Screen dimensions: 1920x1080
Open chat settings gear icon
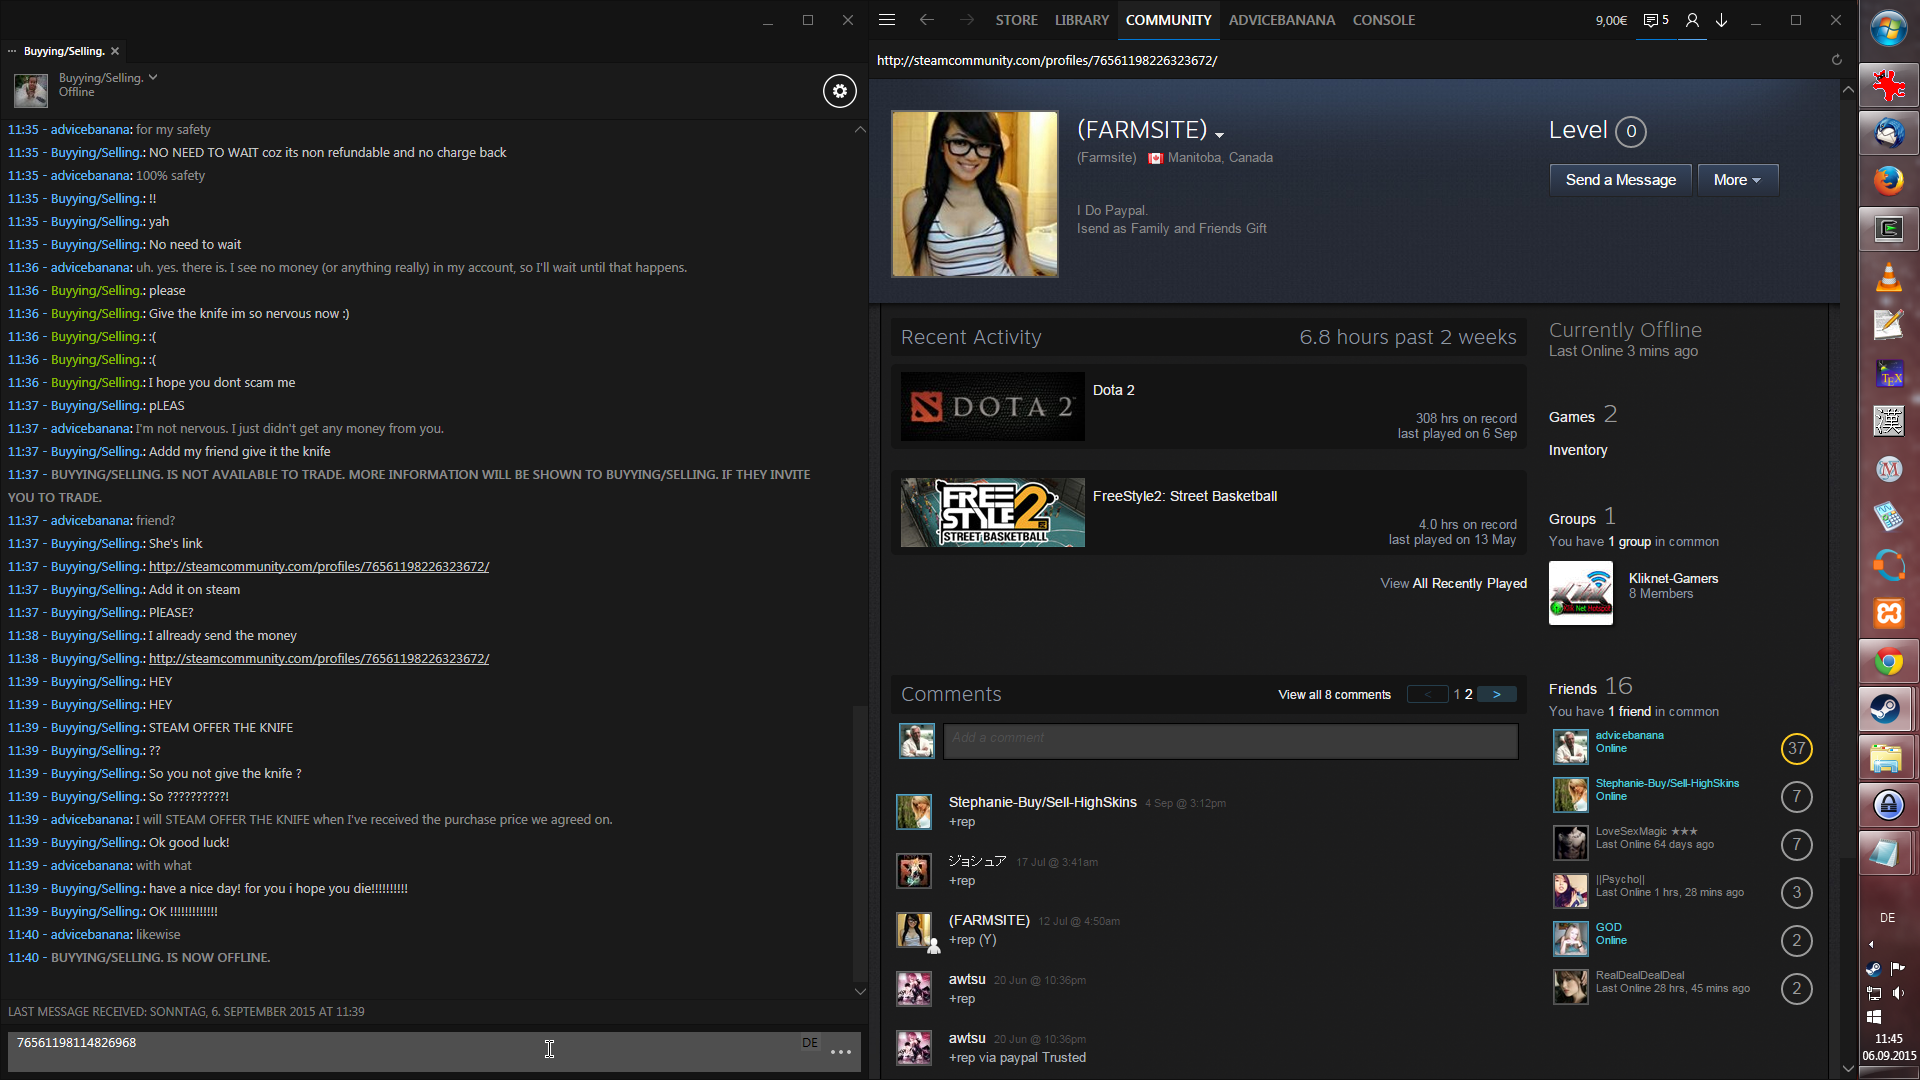pos(839,91)
